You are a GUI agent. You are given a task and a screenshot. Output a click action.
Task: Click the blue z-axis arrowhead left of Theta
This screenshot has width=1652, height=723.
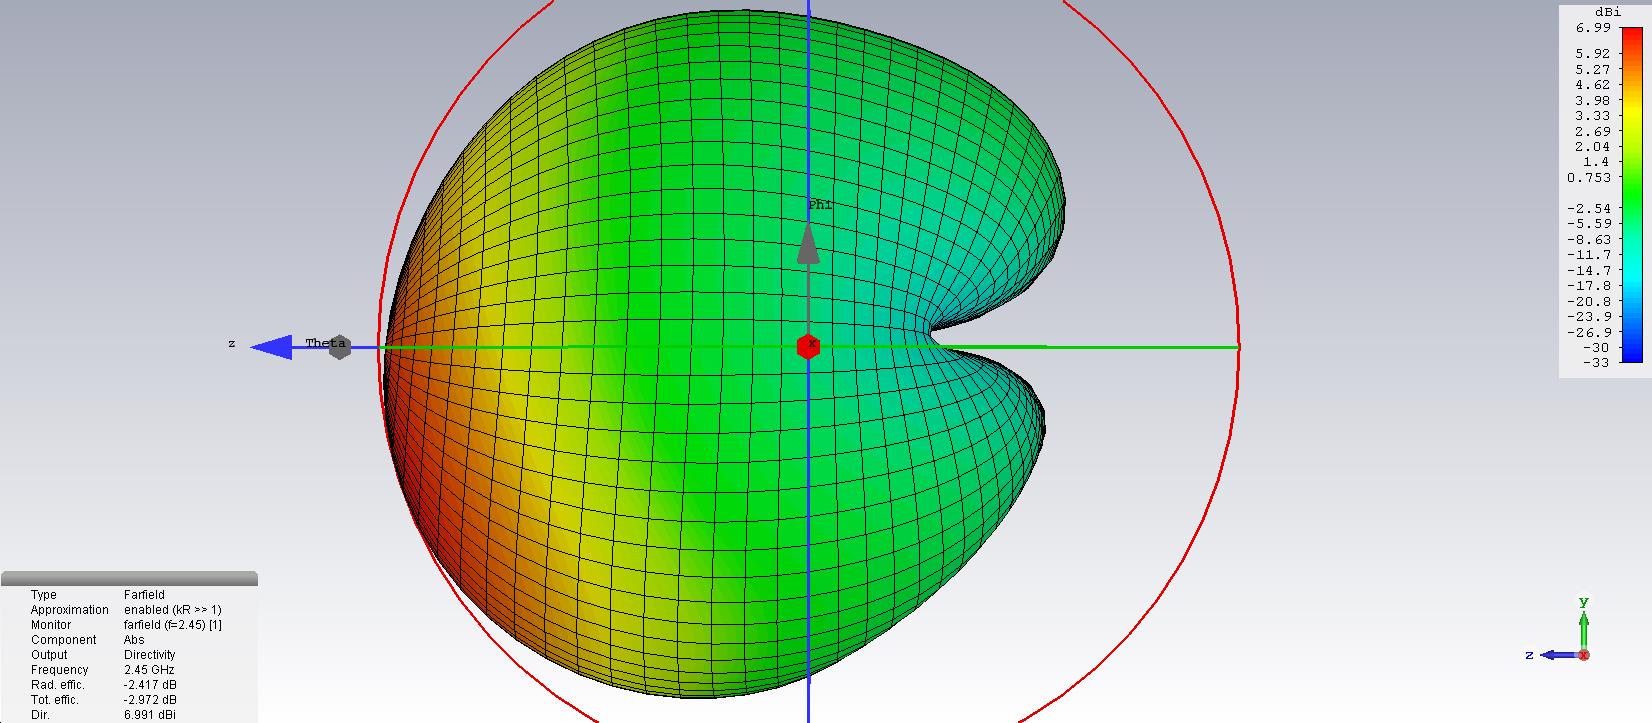tap(270, 347)
